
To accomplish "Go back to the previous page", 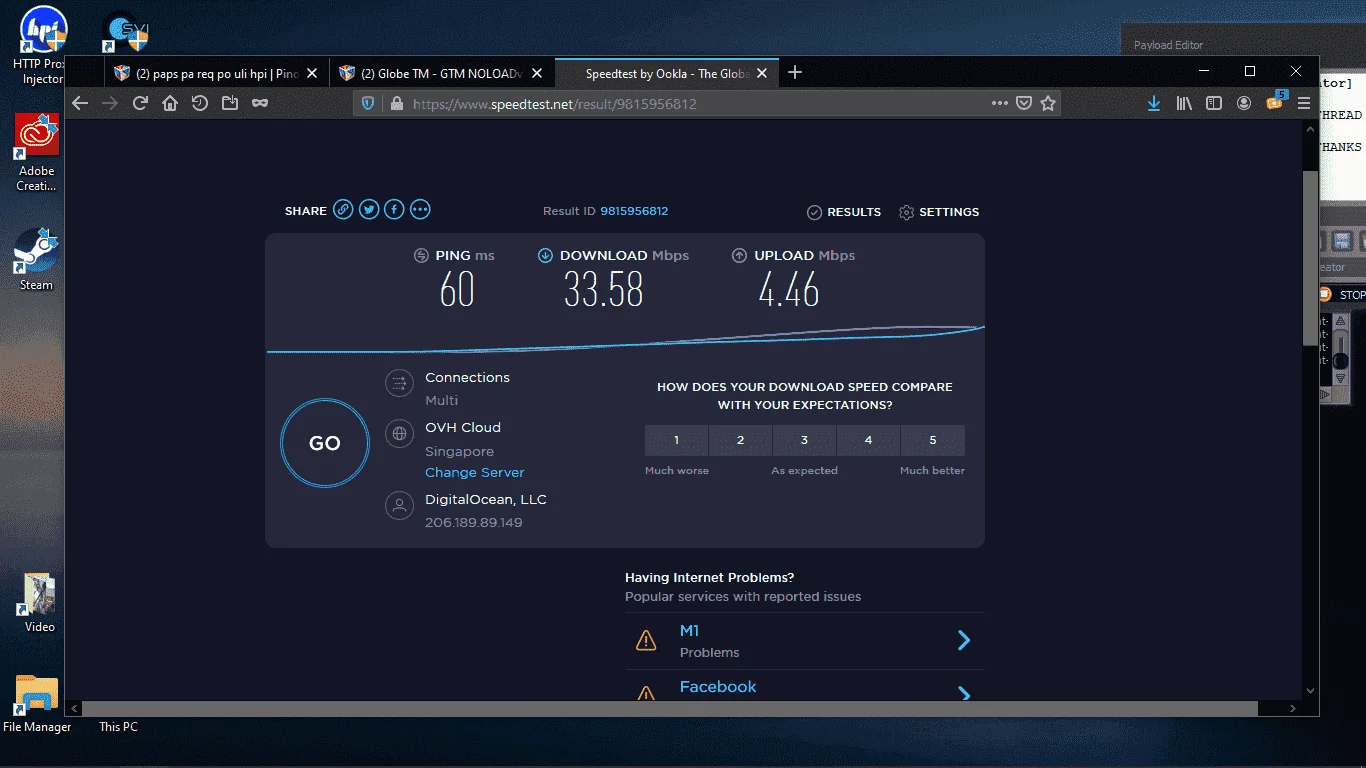I will coord(80,103).
